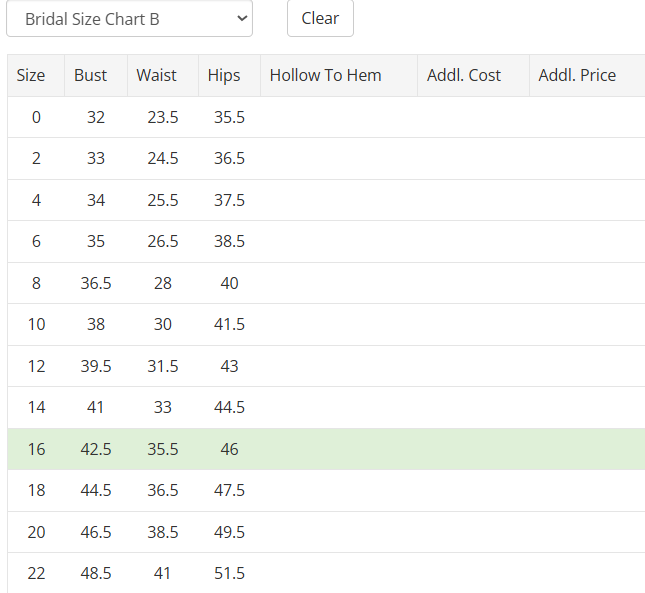Click the Addl. Cost column header

click(473, 76)
